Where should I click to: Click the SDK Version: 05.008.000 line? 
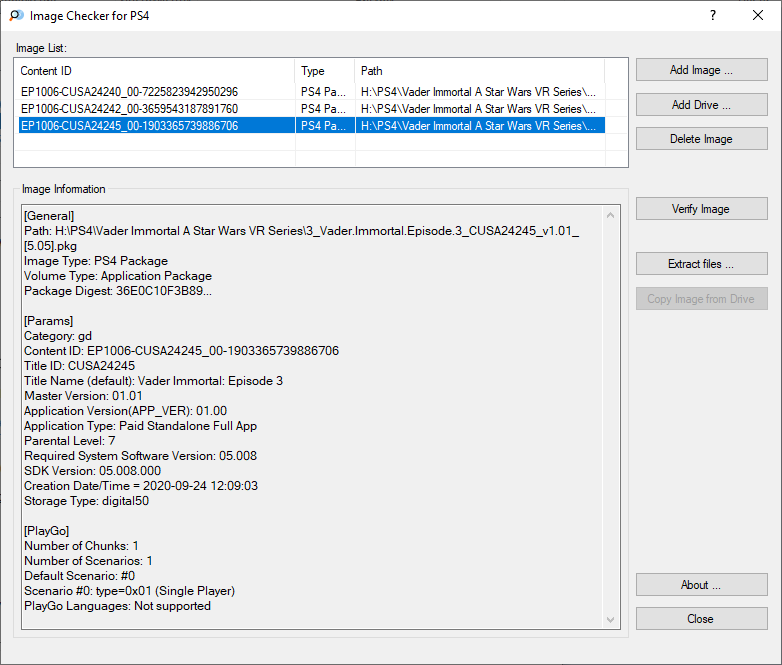click(92, 470)
